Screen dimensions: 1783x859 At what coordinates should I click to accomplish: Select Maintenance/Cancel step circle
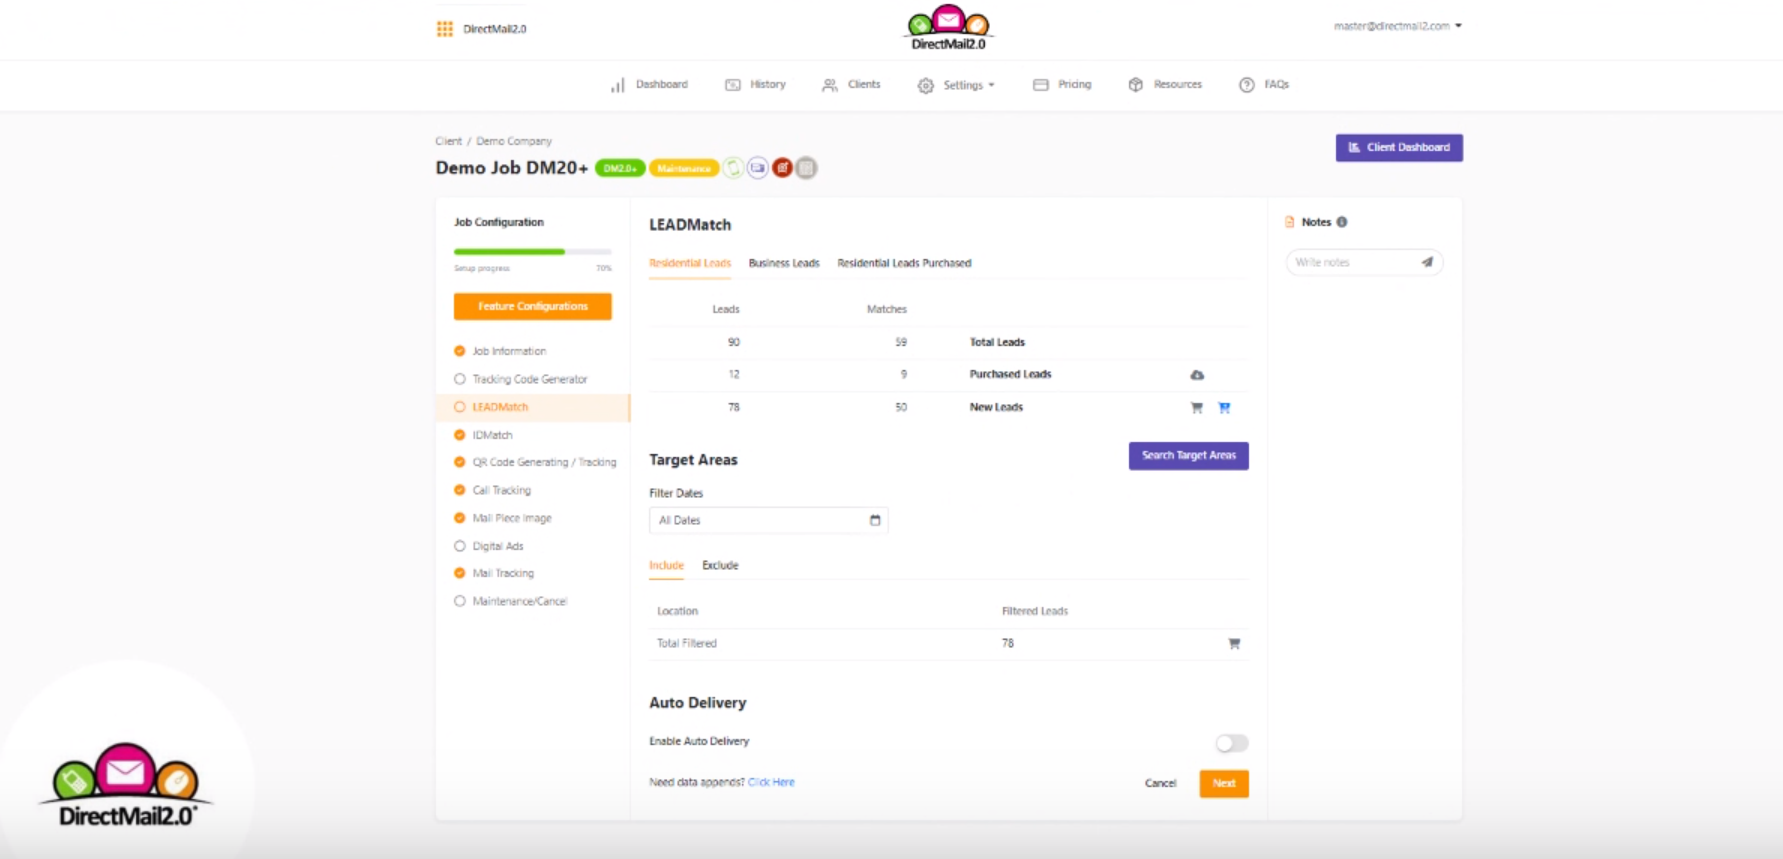coord(460,601)
